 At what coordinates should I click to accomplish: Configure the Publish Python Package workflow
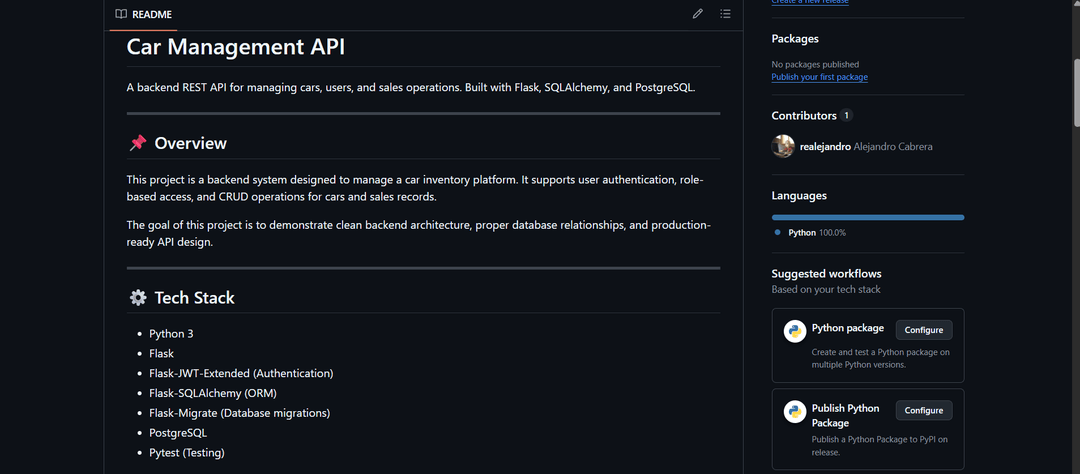pyautogui.click(x=924, y=410)
